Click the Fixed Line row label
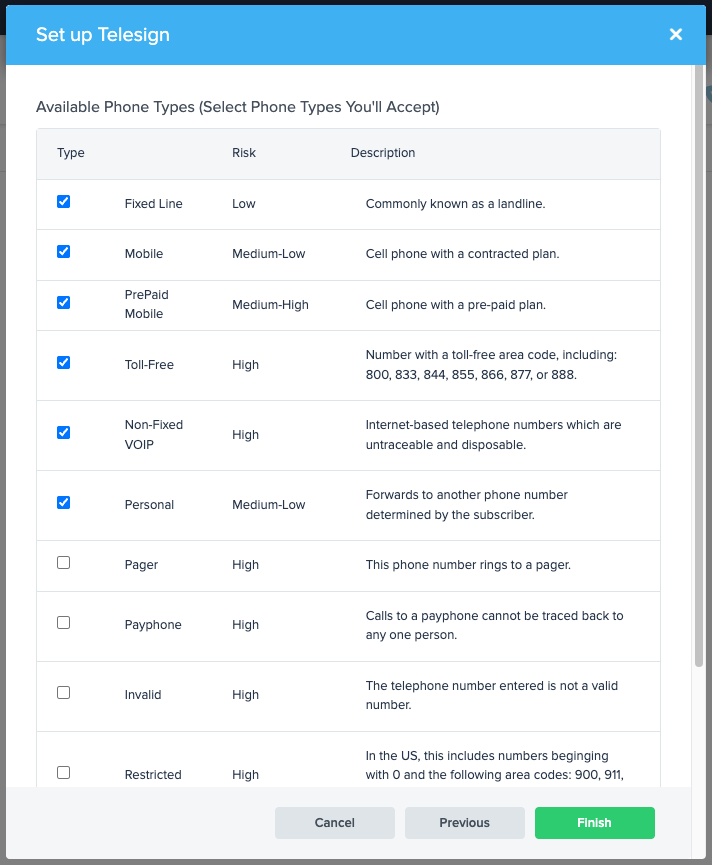 pyautogui.click(x=154, y=204)
